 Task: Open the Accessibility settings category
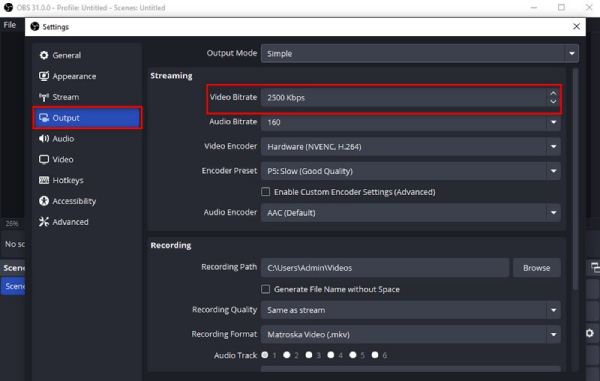point(87,201)
